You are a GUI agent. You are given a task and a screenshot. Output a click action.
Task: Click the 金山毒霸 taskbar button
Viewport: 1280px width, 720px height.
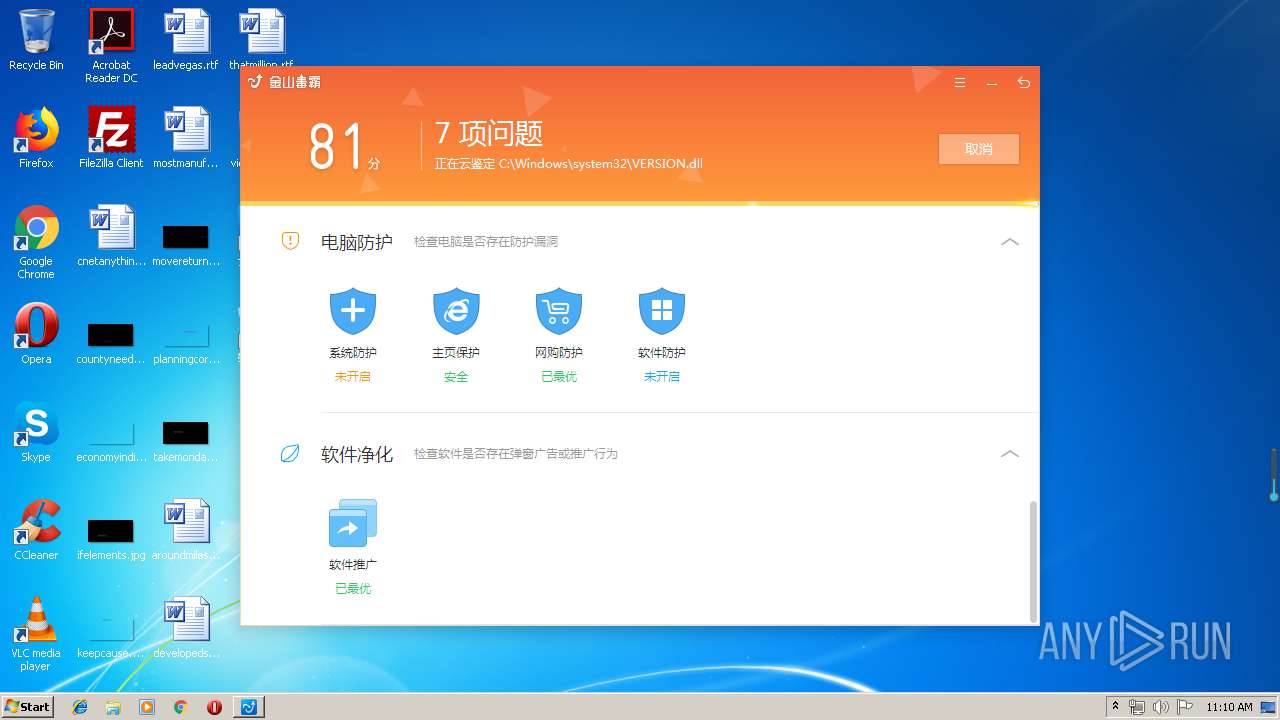(249, 707)
